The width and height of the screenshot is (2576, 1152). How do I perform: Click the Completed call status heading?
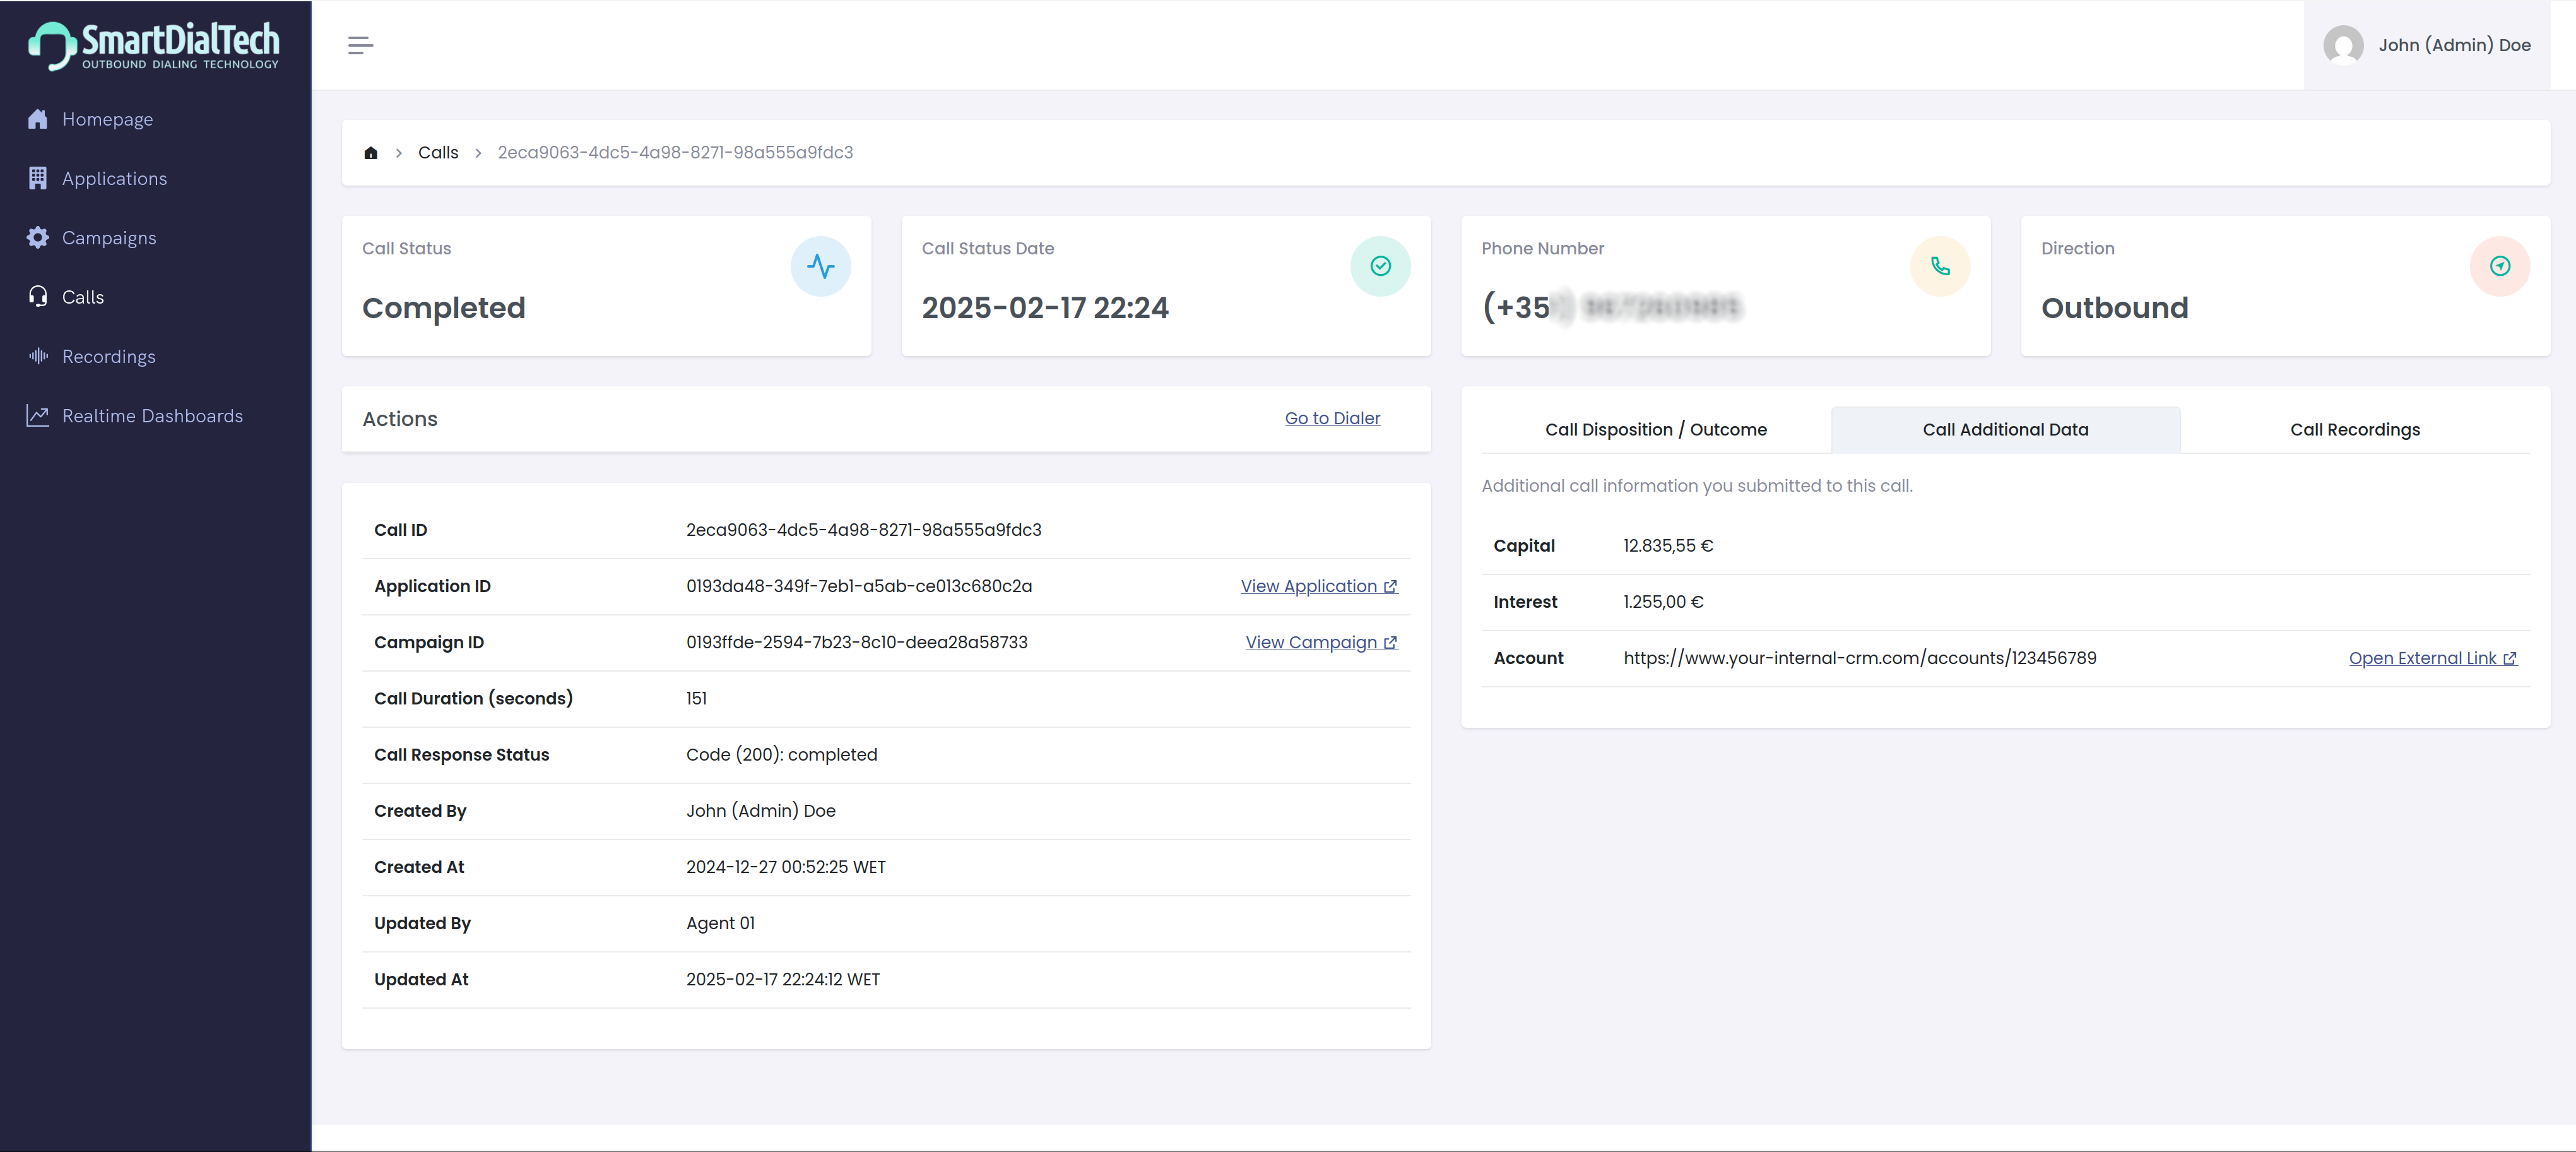(x=443, y=308)
